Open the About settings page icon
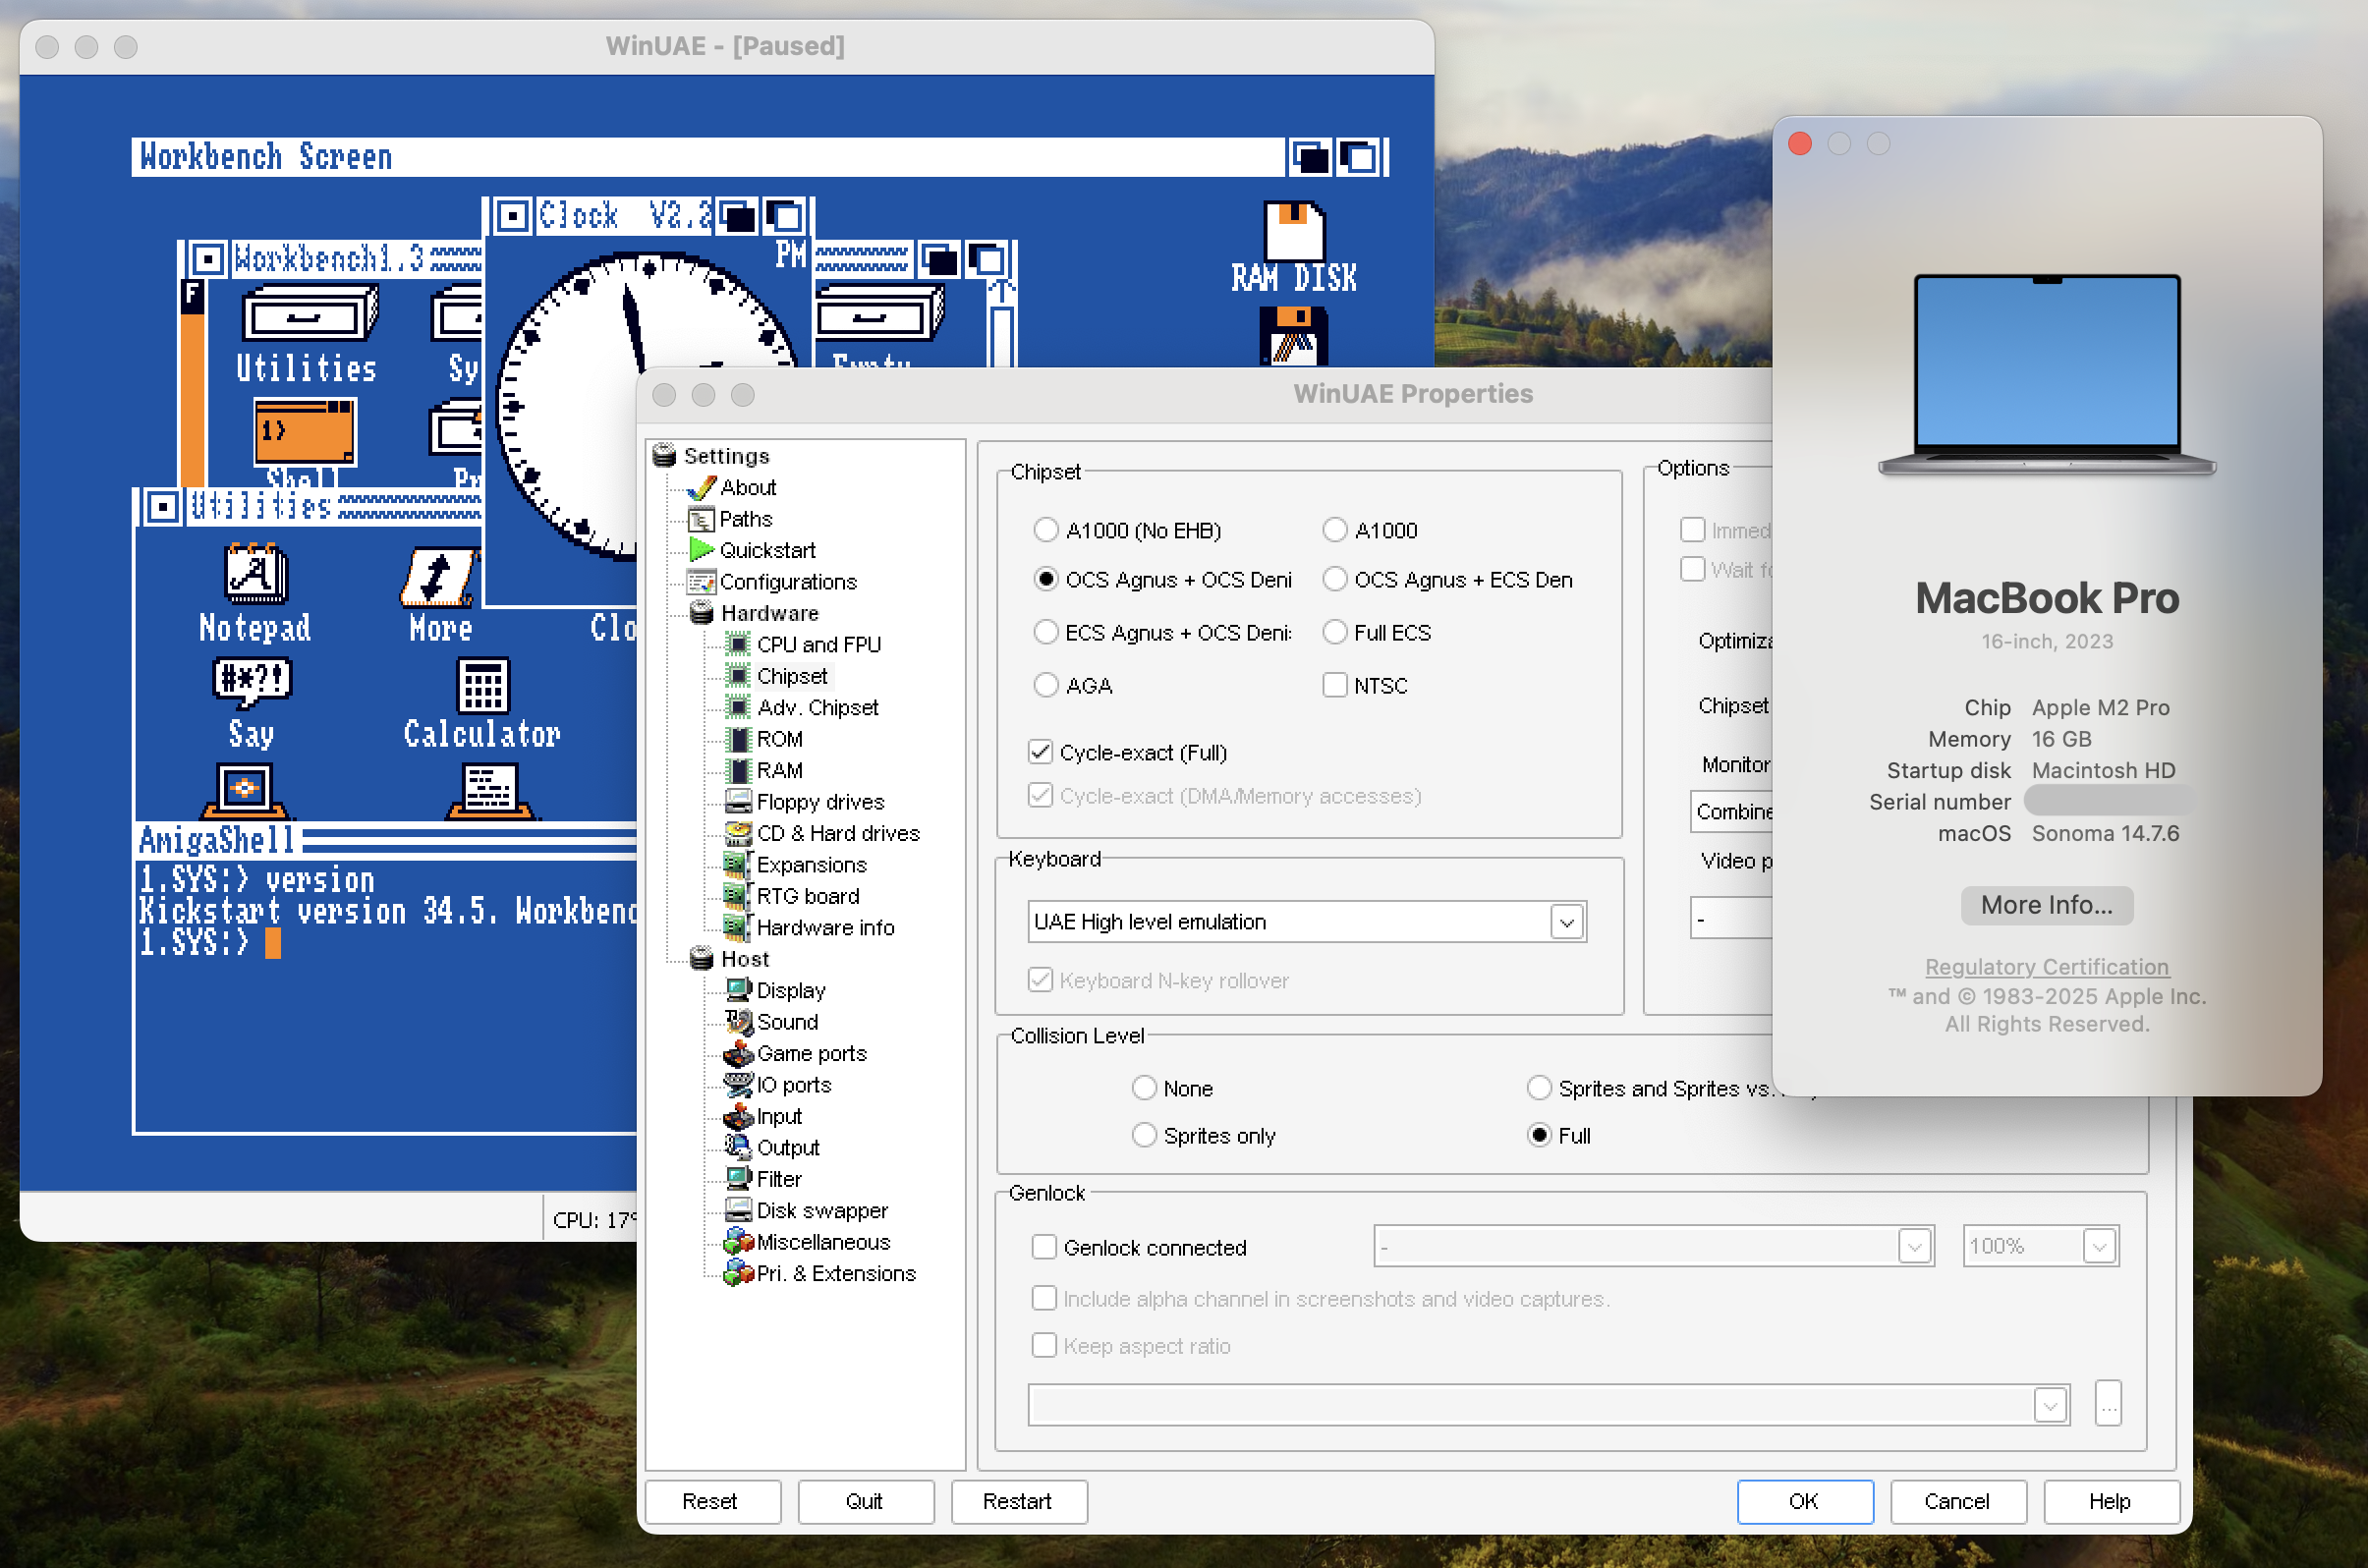2368x1568 pixels. coord(702,487)
